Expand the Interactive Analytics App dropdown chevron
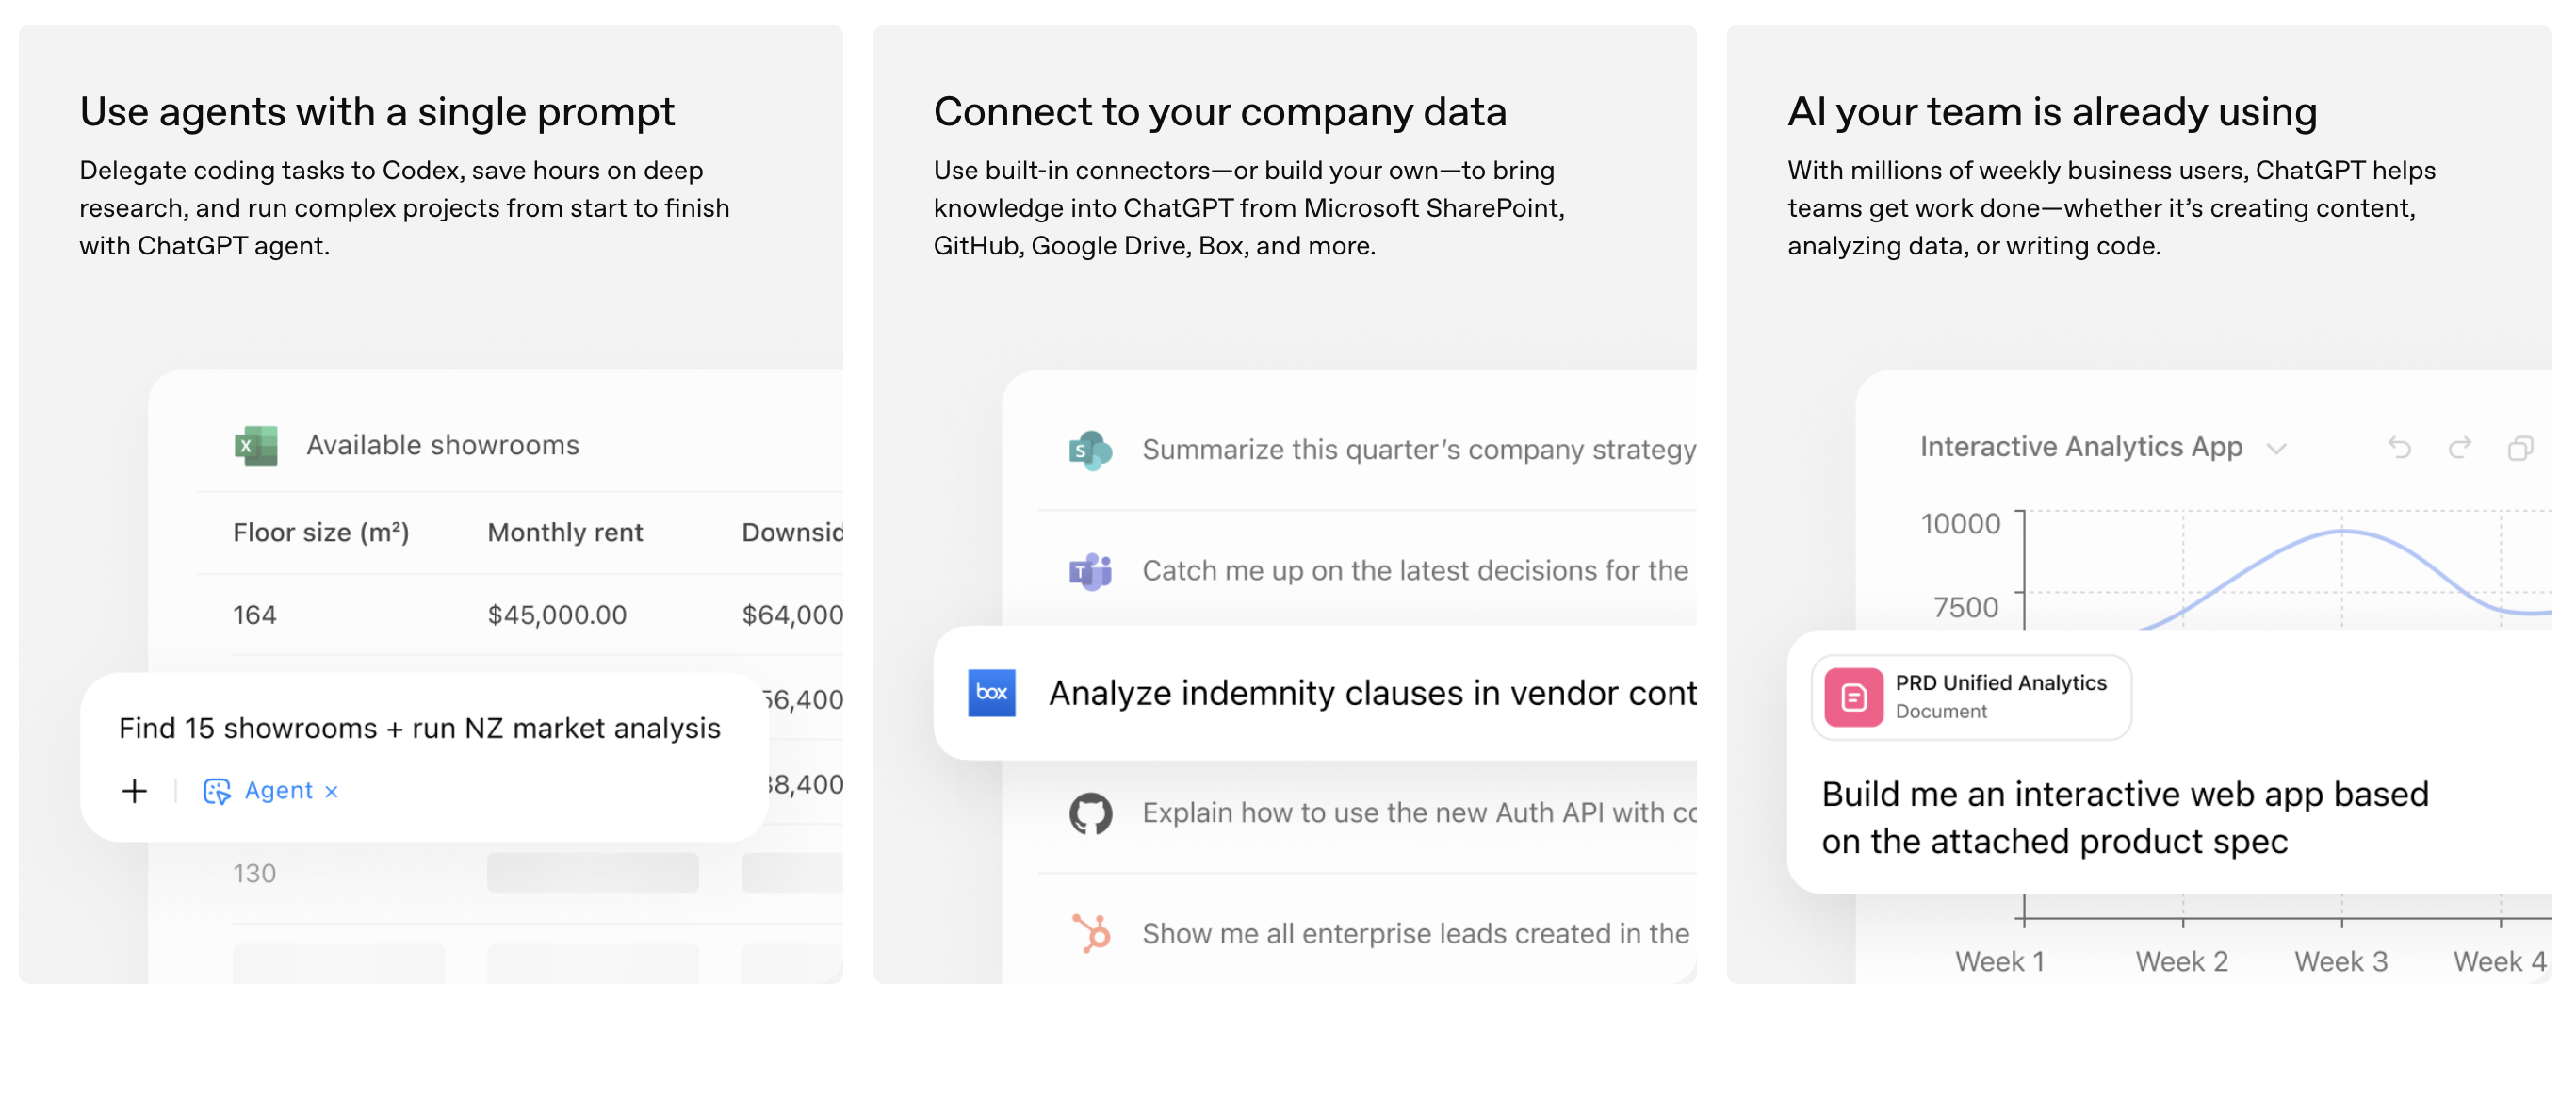 [2276, 448]
